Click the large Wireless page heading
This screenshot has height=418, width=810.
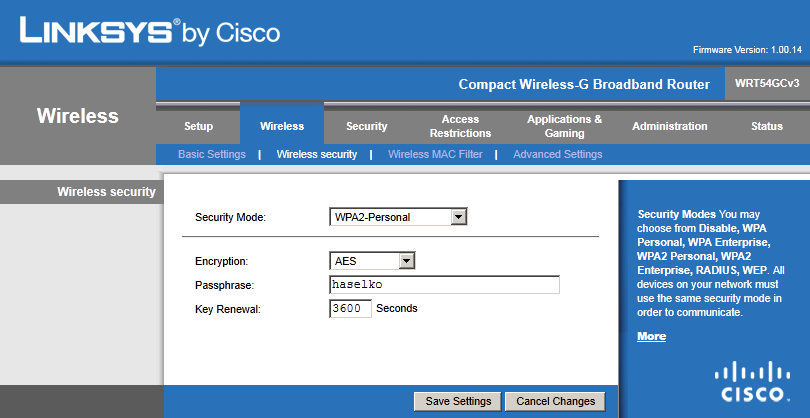click(x=77, y=116)
